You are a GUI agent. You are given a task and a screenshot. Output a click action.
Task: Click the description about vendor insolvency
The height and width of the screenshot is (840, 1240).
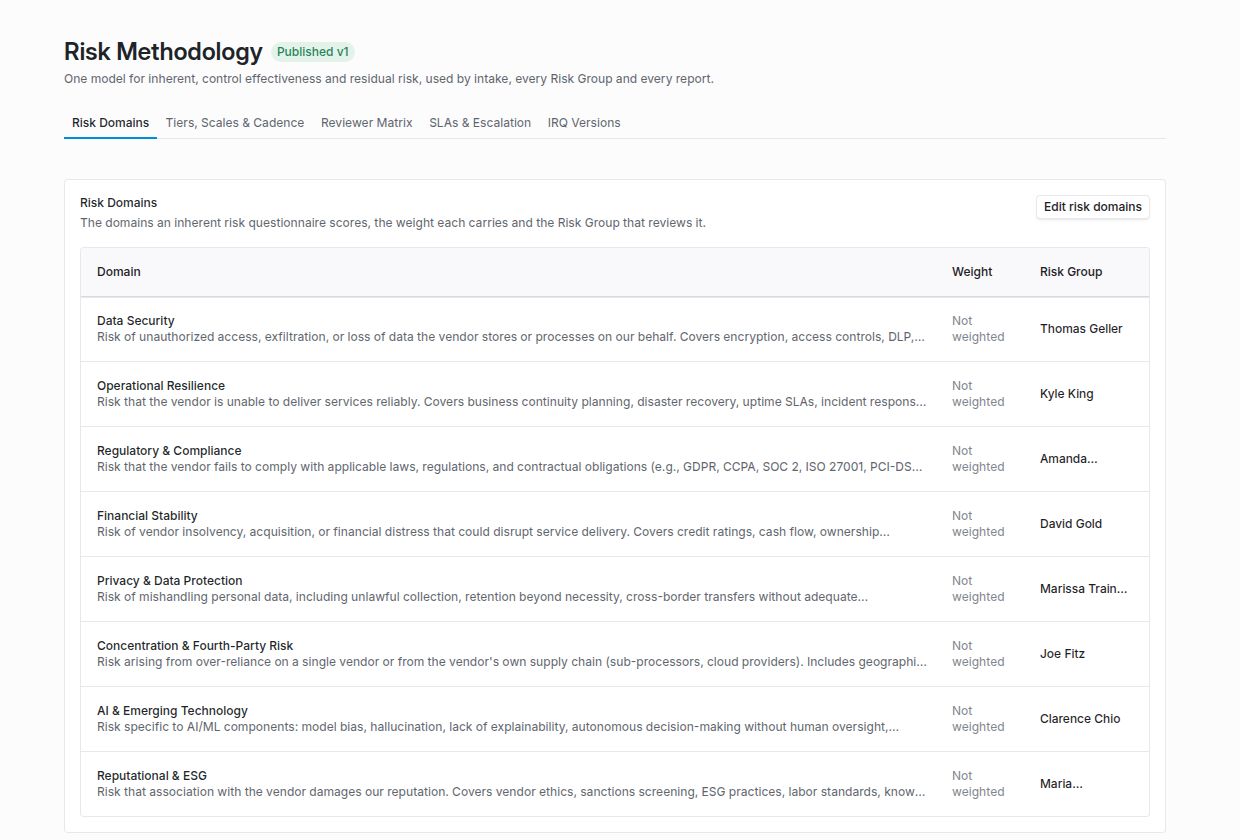click(x=493, y=532)
